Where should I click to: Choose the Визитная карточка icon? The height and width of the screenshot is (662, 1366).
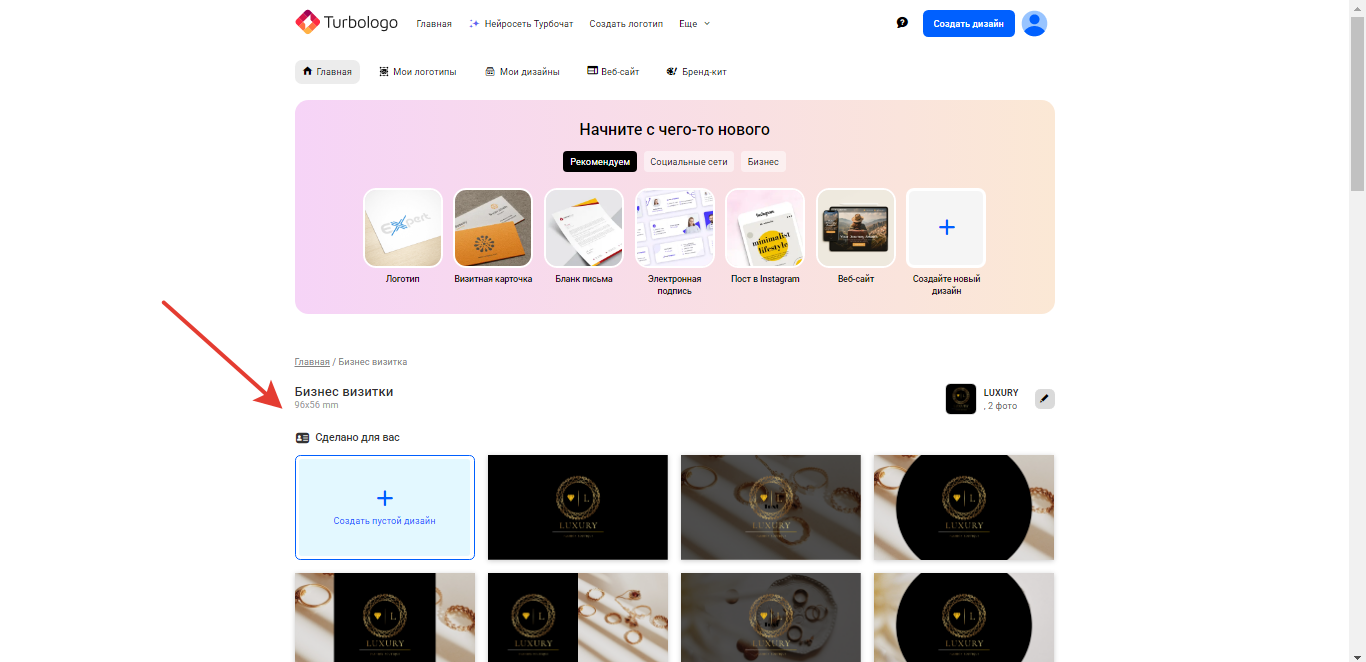(493, 228)
